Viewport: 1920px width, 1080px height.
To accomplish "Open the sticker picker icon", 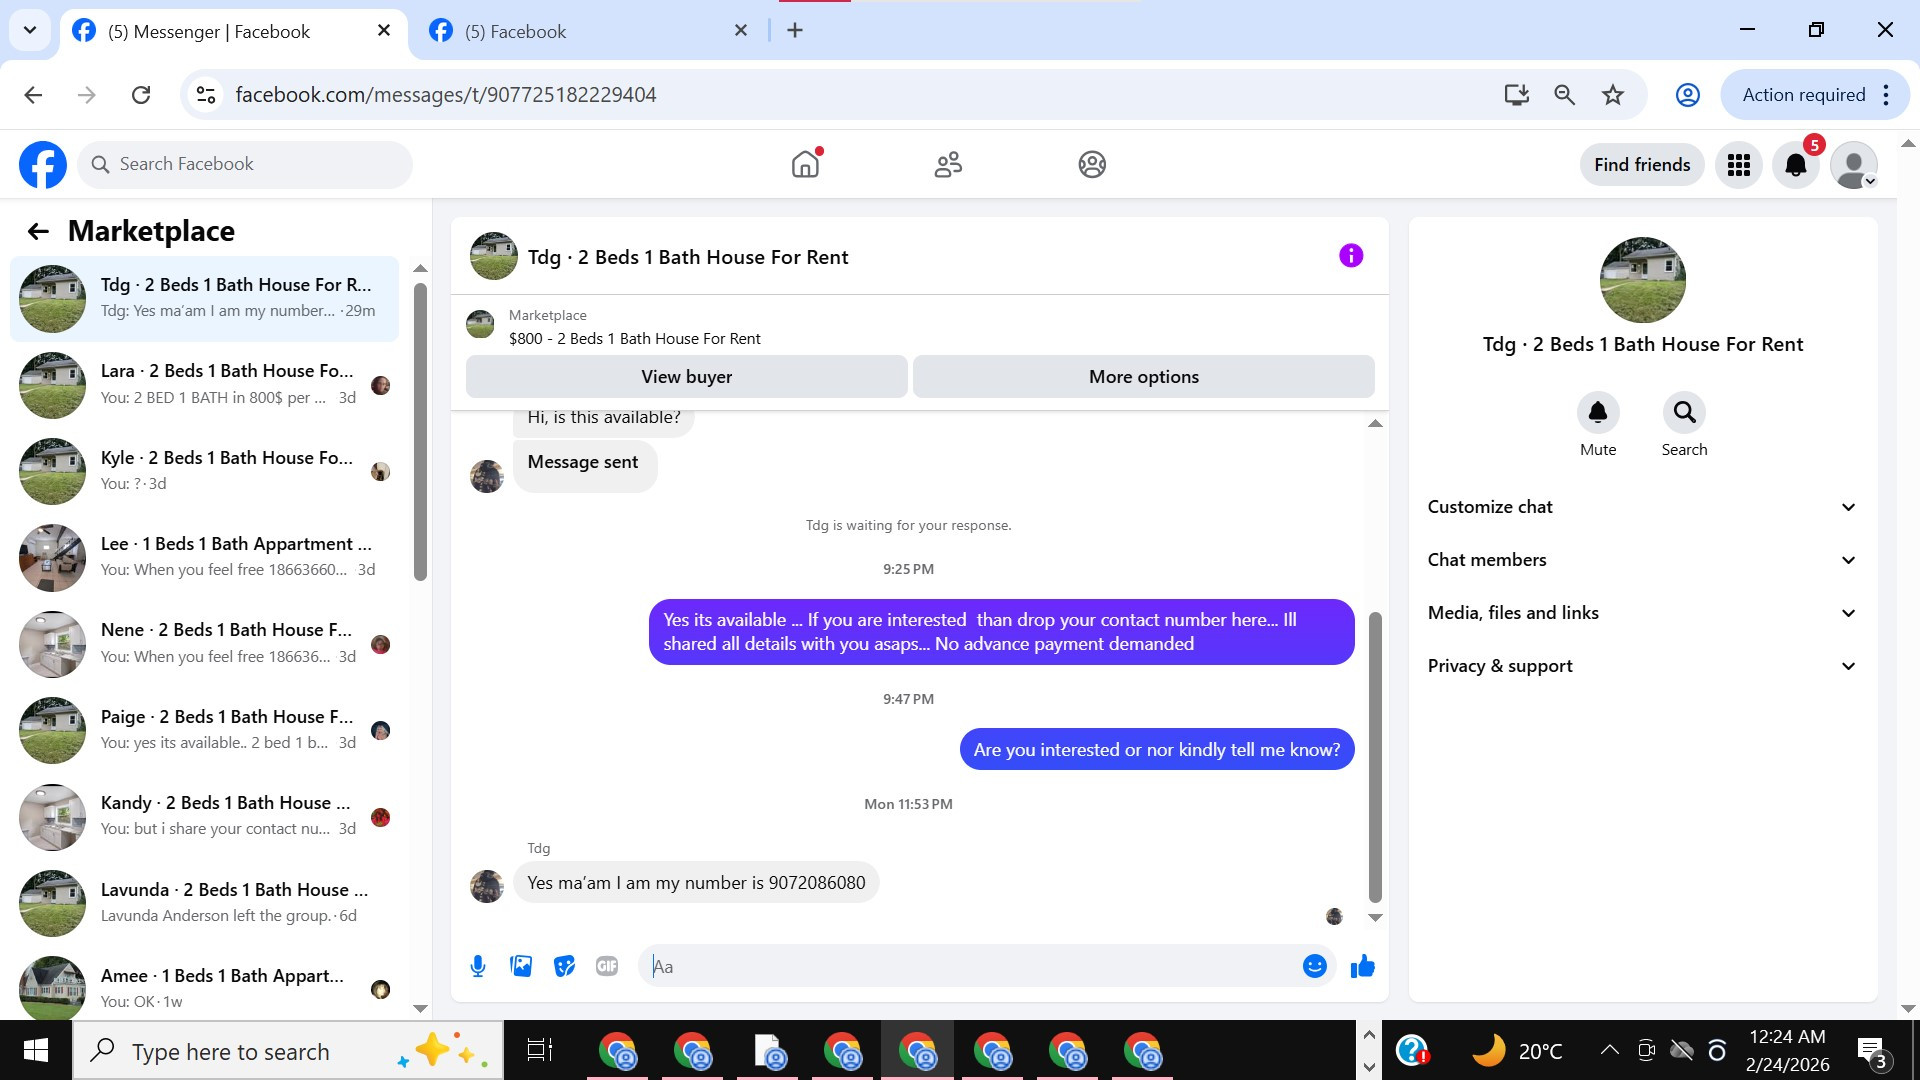I will pyautogui.click(x=564, y=966).
